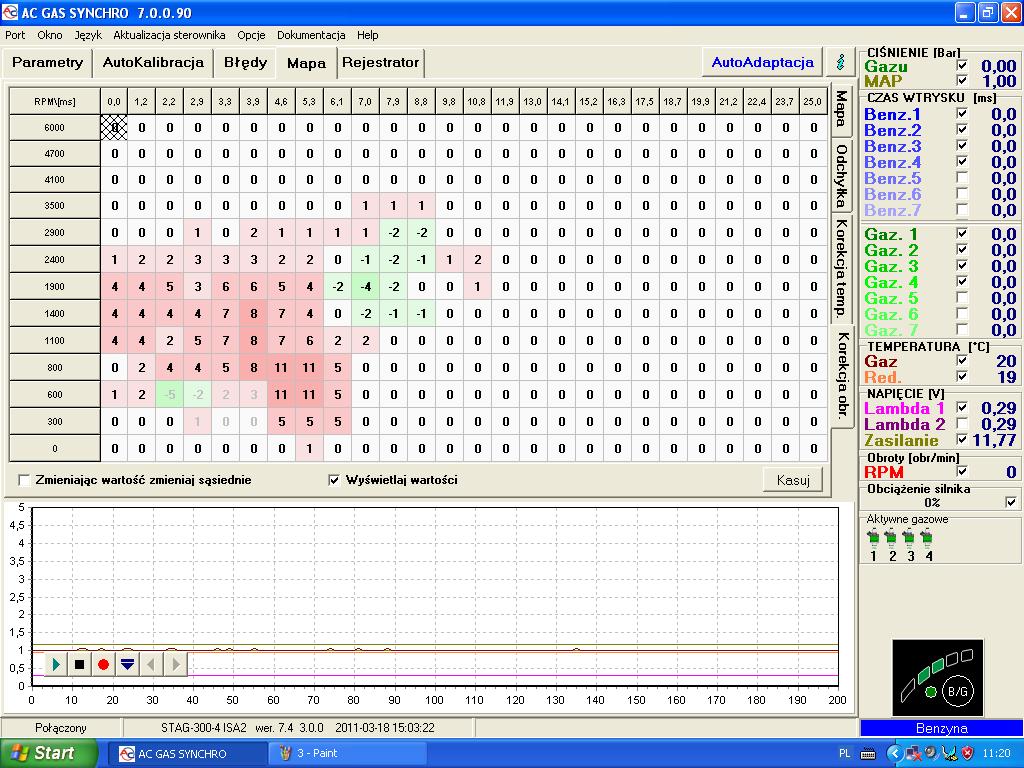Screen dimensions: 1024x768
Task: Switch to the Parametry tab
Action: tap(48, 63)
